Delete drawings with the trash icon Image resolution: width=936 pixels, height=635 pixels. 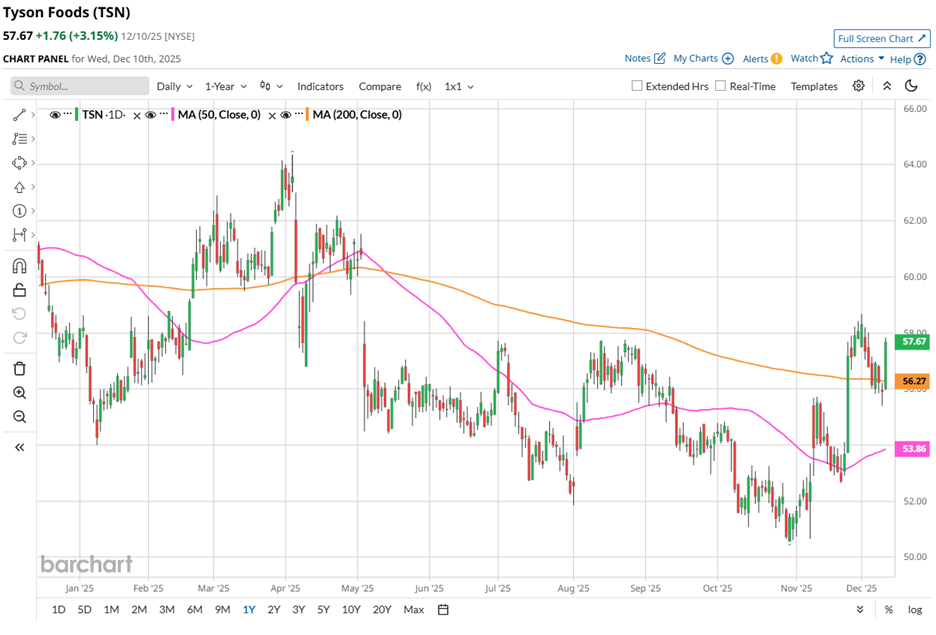19,368
